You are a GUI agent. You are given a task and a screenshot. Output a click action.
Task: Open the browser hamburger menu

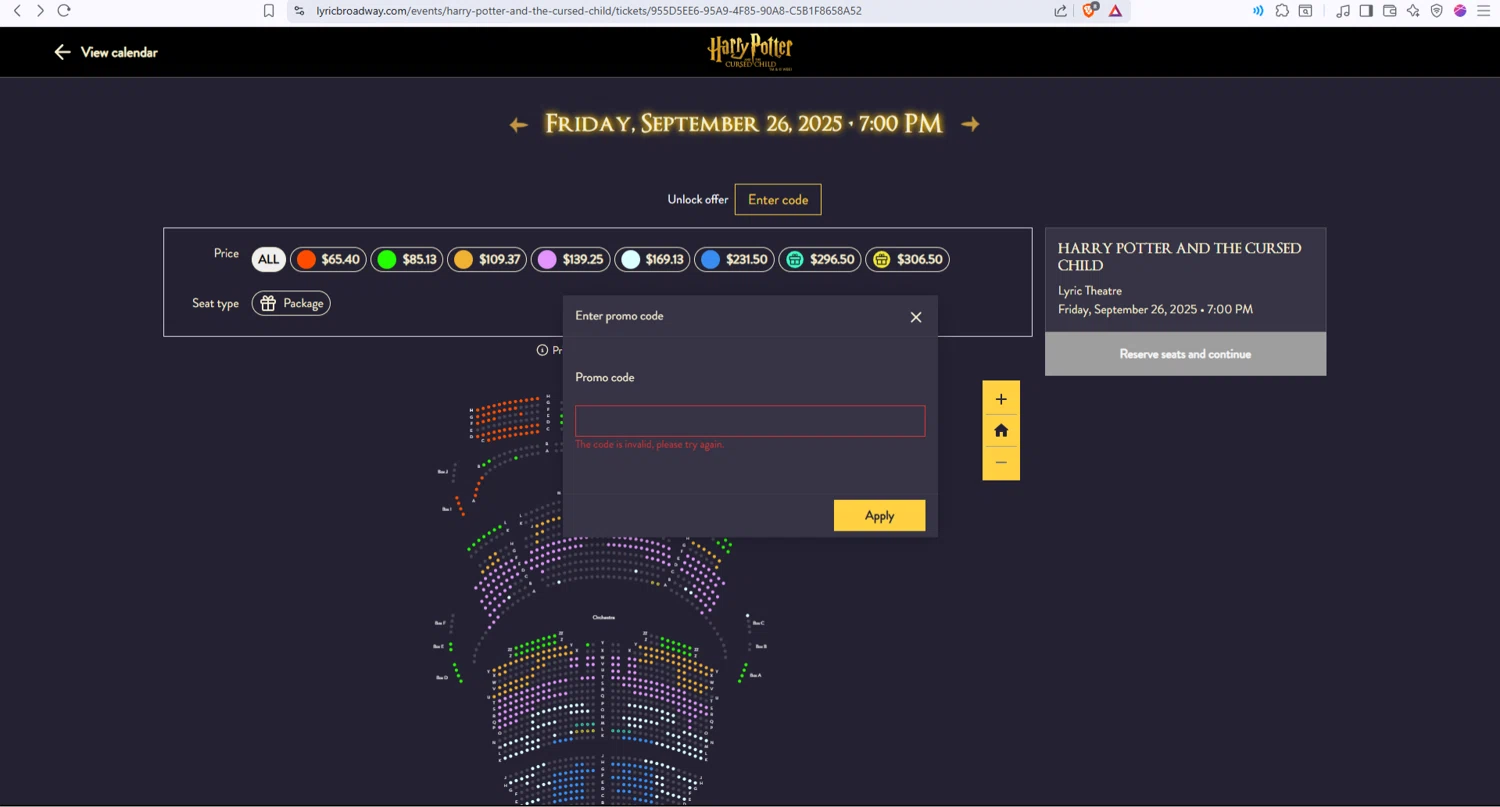coord(1484,11)
